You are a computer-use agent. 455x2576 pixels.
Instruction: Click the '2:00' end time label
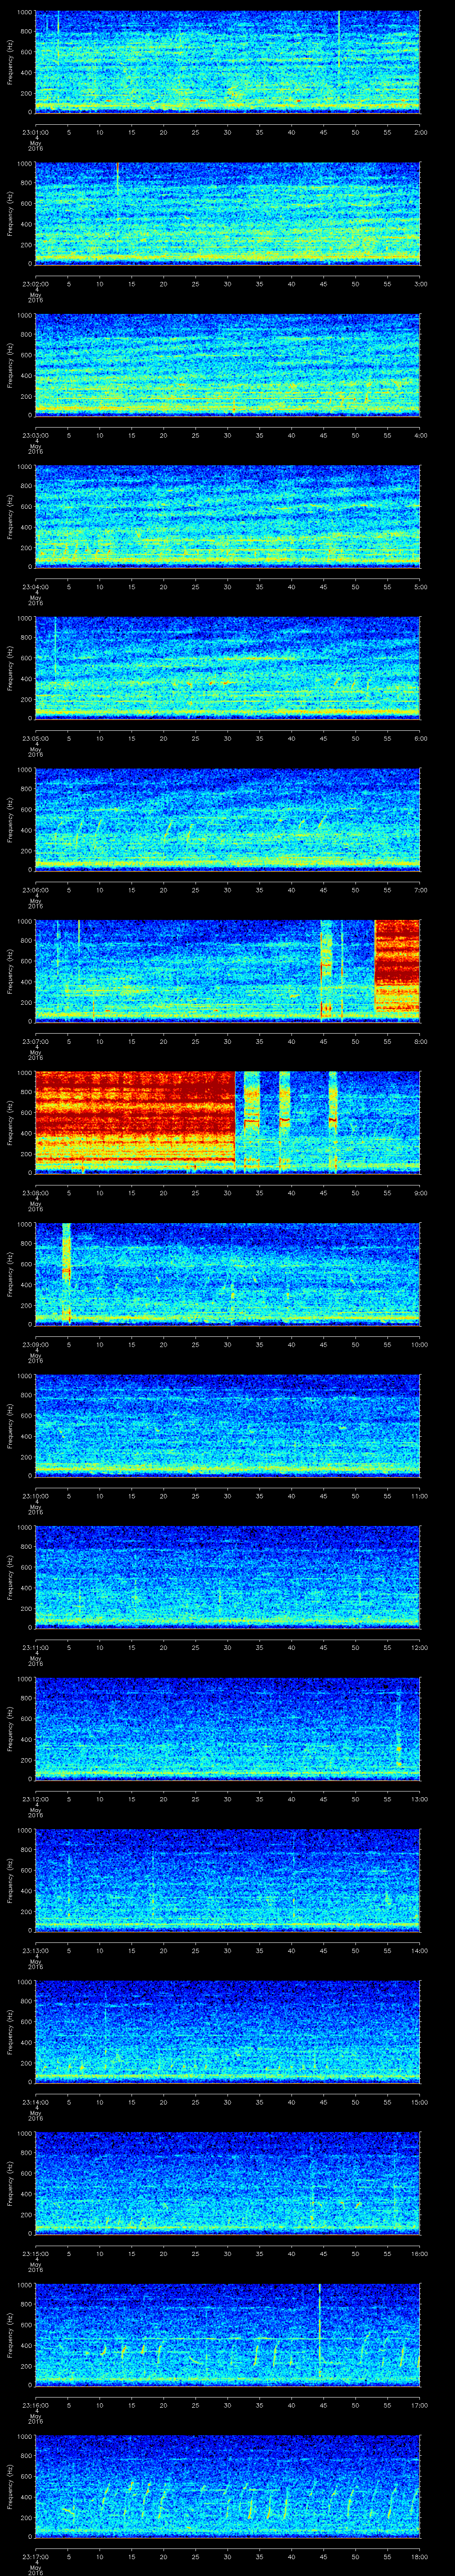420,132
